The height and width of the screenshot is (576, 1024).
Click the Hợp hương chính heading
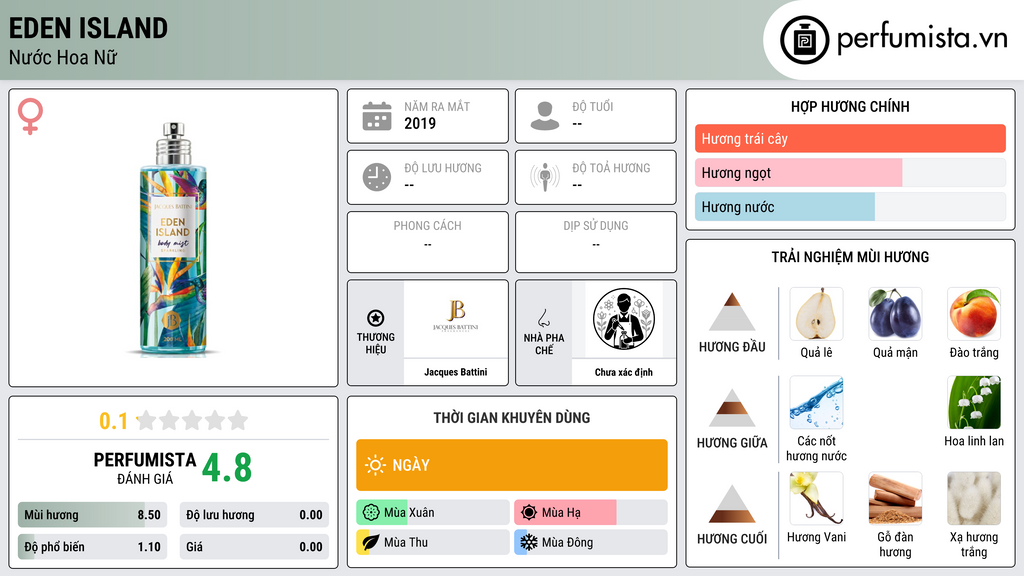pyautogui.click(x=850, y=106)
